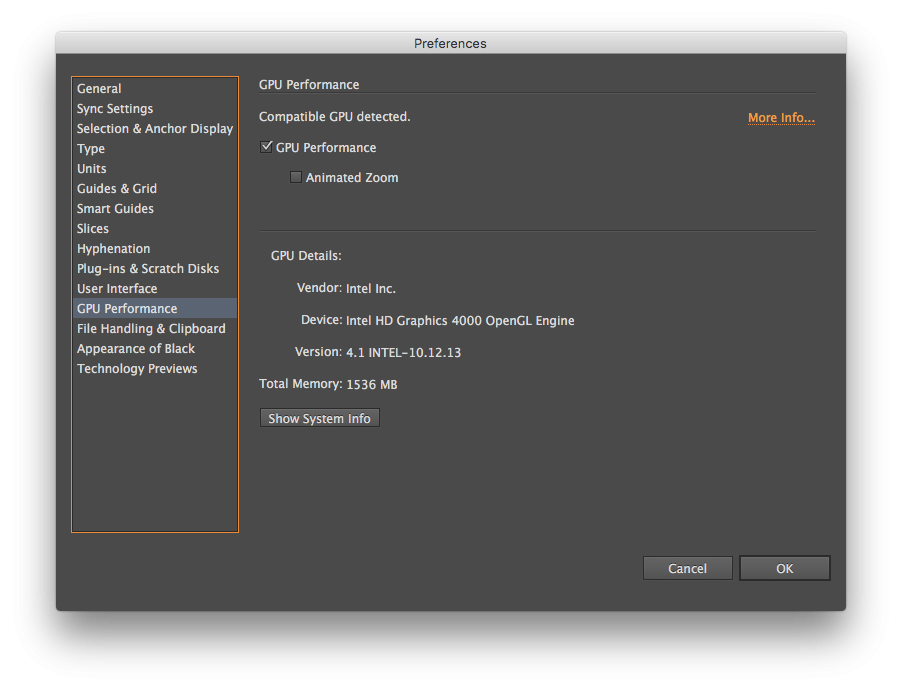
Task: Click the total memory value 1536 MB
Action: 372,384
